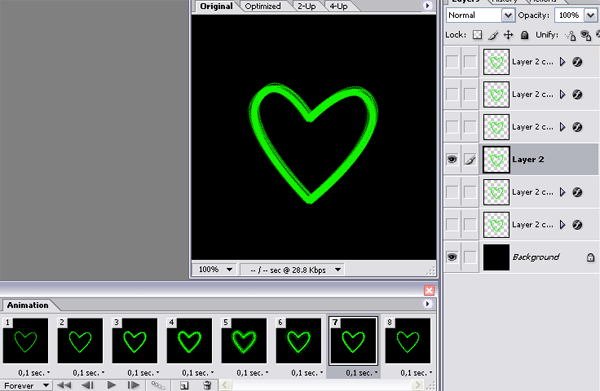Open the 100% zoom level dropdown

(x=215, y=269)
